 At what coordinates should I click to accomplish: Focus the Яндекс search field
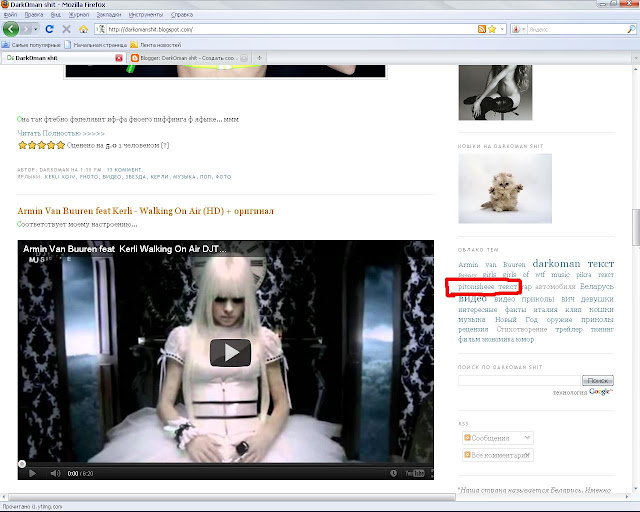(x=576, y=29)
